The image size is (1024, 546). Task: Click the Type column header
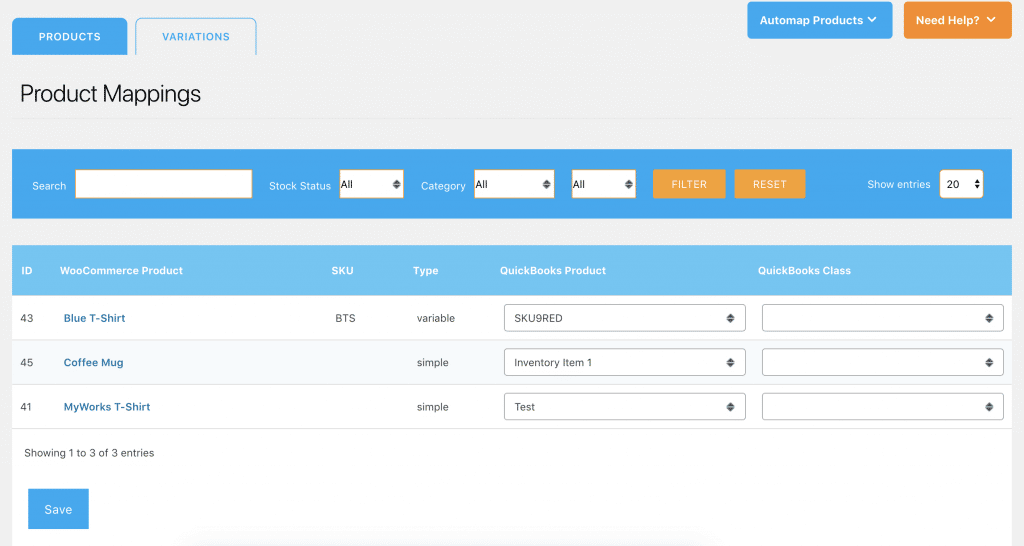coord(426,270)
